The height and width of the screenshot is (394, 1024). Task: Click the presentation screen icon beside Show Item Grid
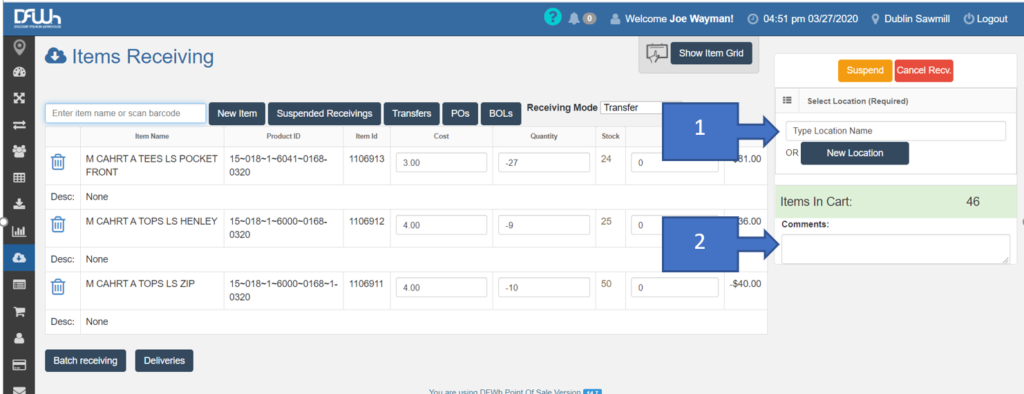tap(656, 54)
